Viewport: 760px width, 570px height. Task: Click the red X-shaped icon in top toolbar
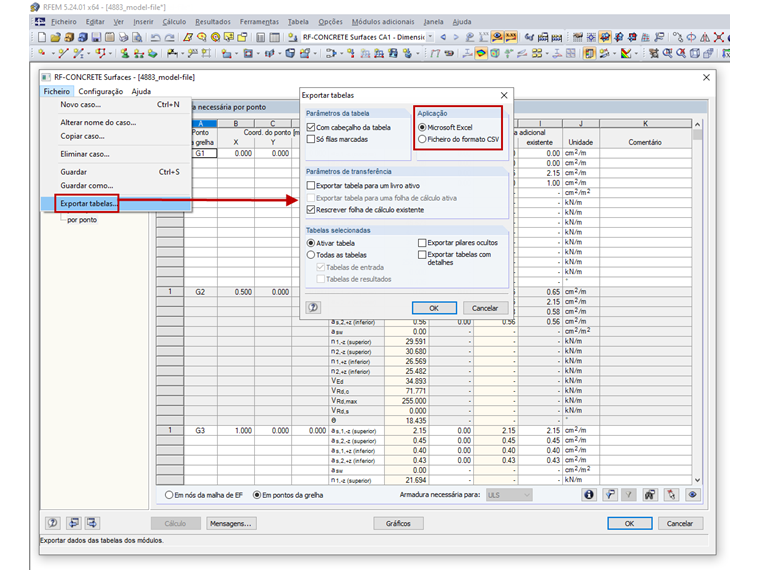pos(719,37)
